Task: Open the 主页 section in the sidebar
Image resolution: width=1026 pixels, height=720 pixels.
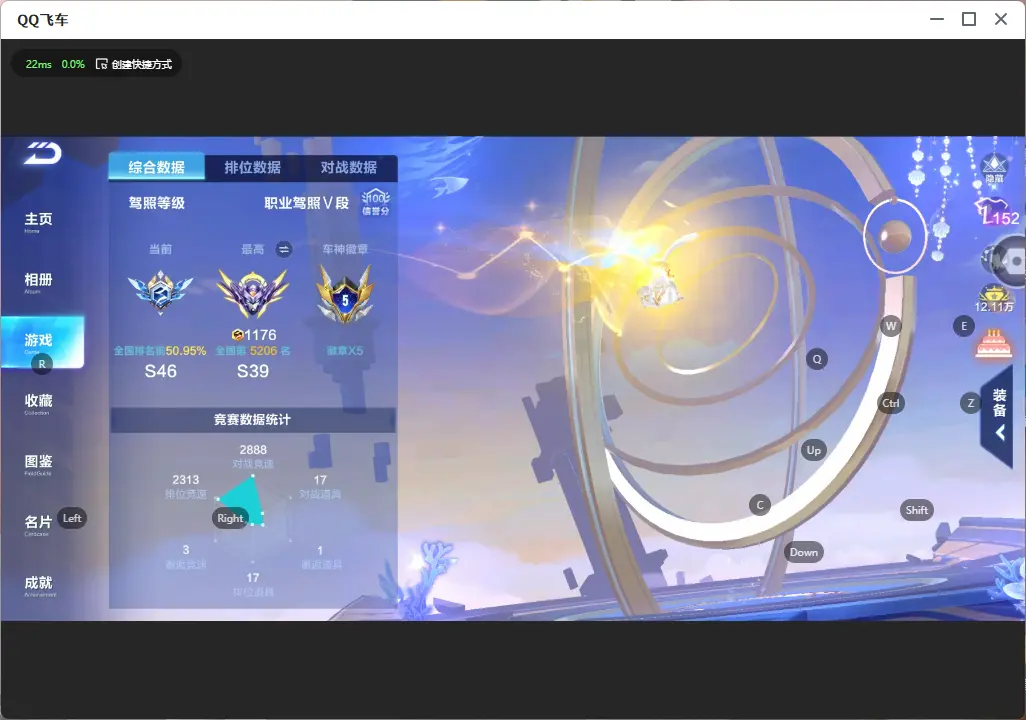Action: click(x=39, y=222)
